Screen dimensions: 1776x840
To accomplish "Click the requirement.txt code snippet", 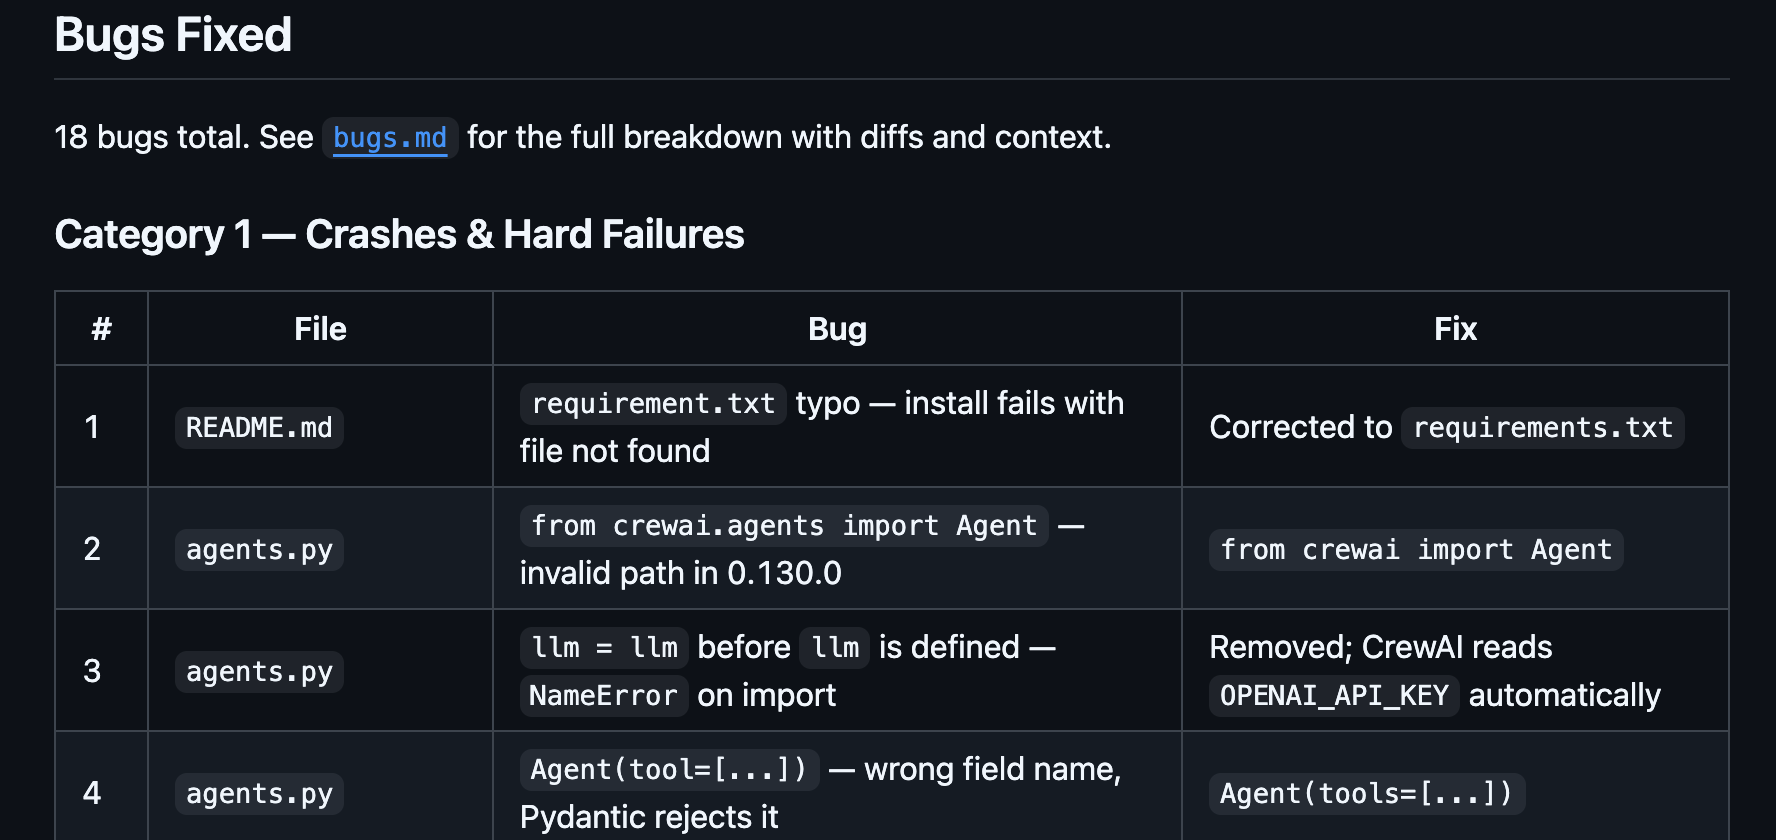I will pyautogui.click(x=653, y=404).
